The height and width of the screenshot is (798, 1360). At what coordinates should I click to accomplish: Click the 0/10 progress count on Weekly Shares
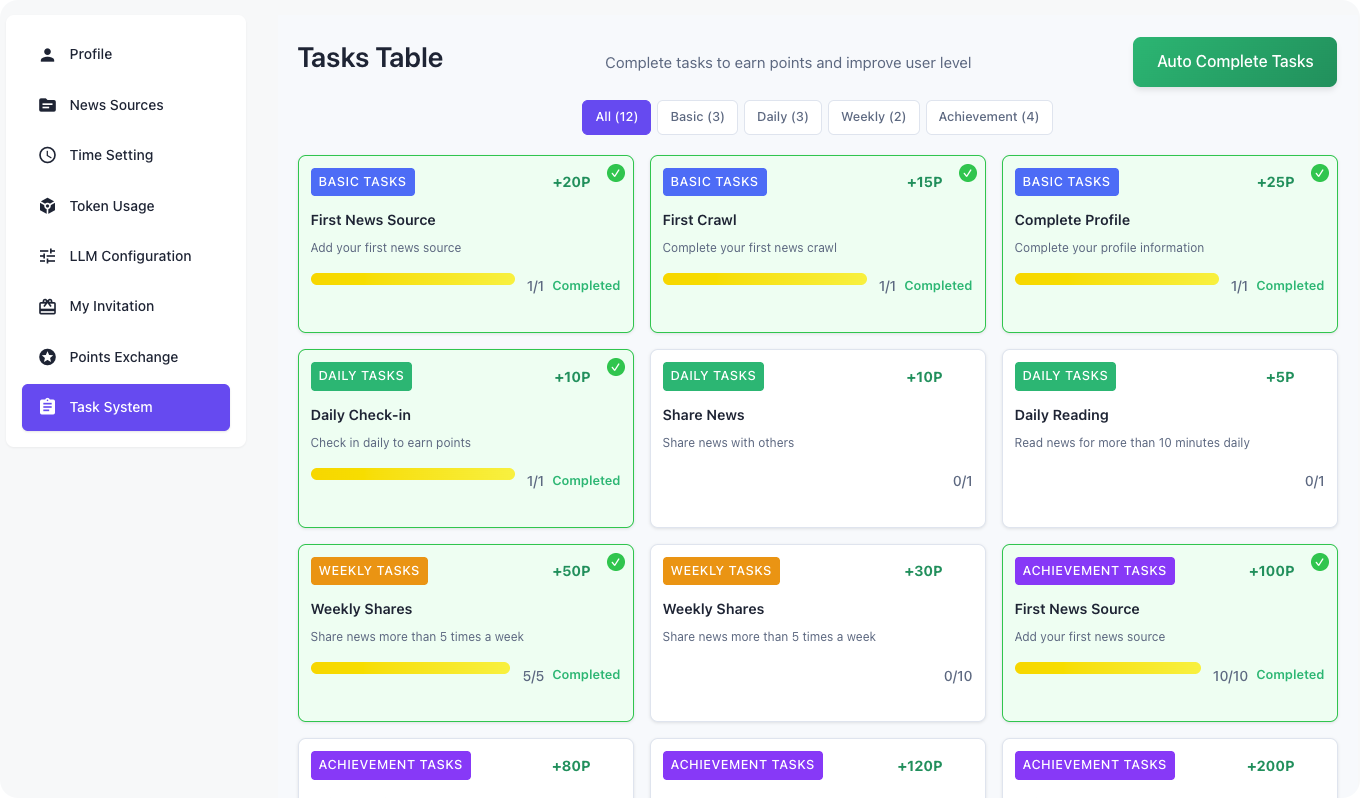(x=958, y=676)
